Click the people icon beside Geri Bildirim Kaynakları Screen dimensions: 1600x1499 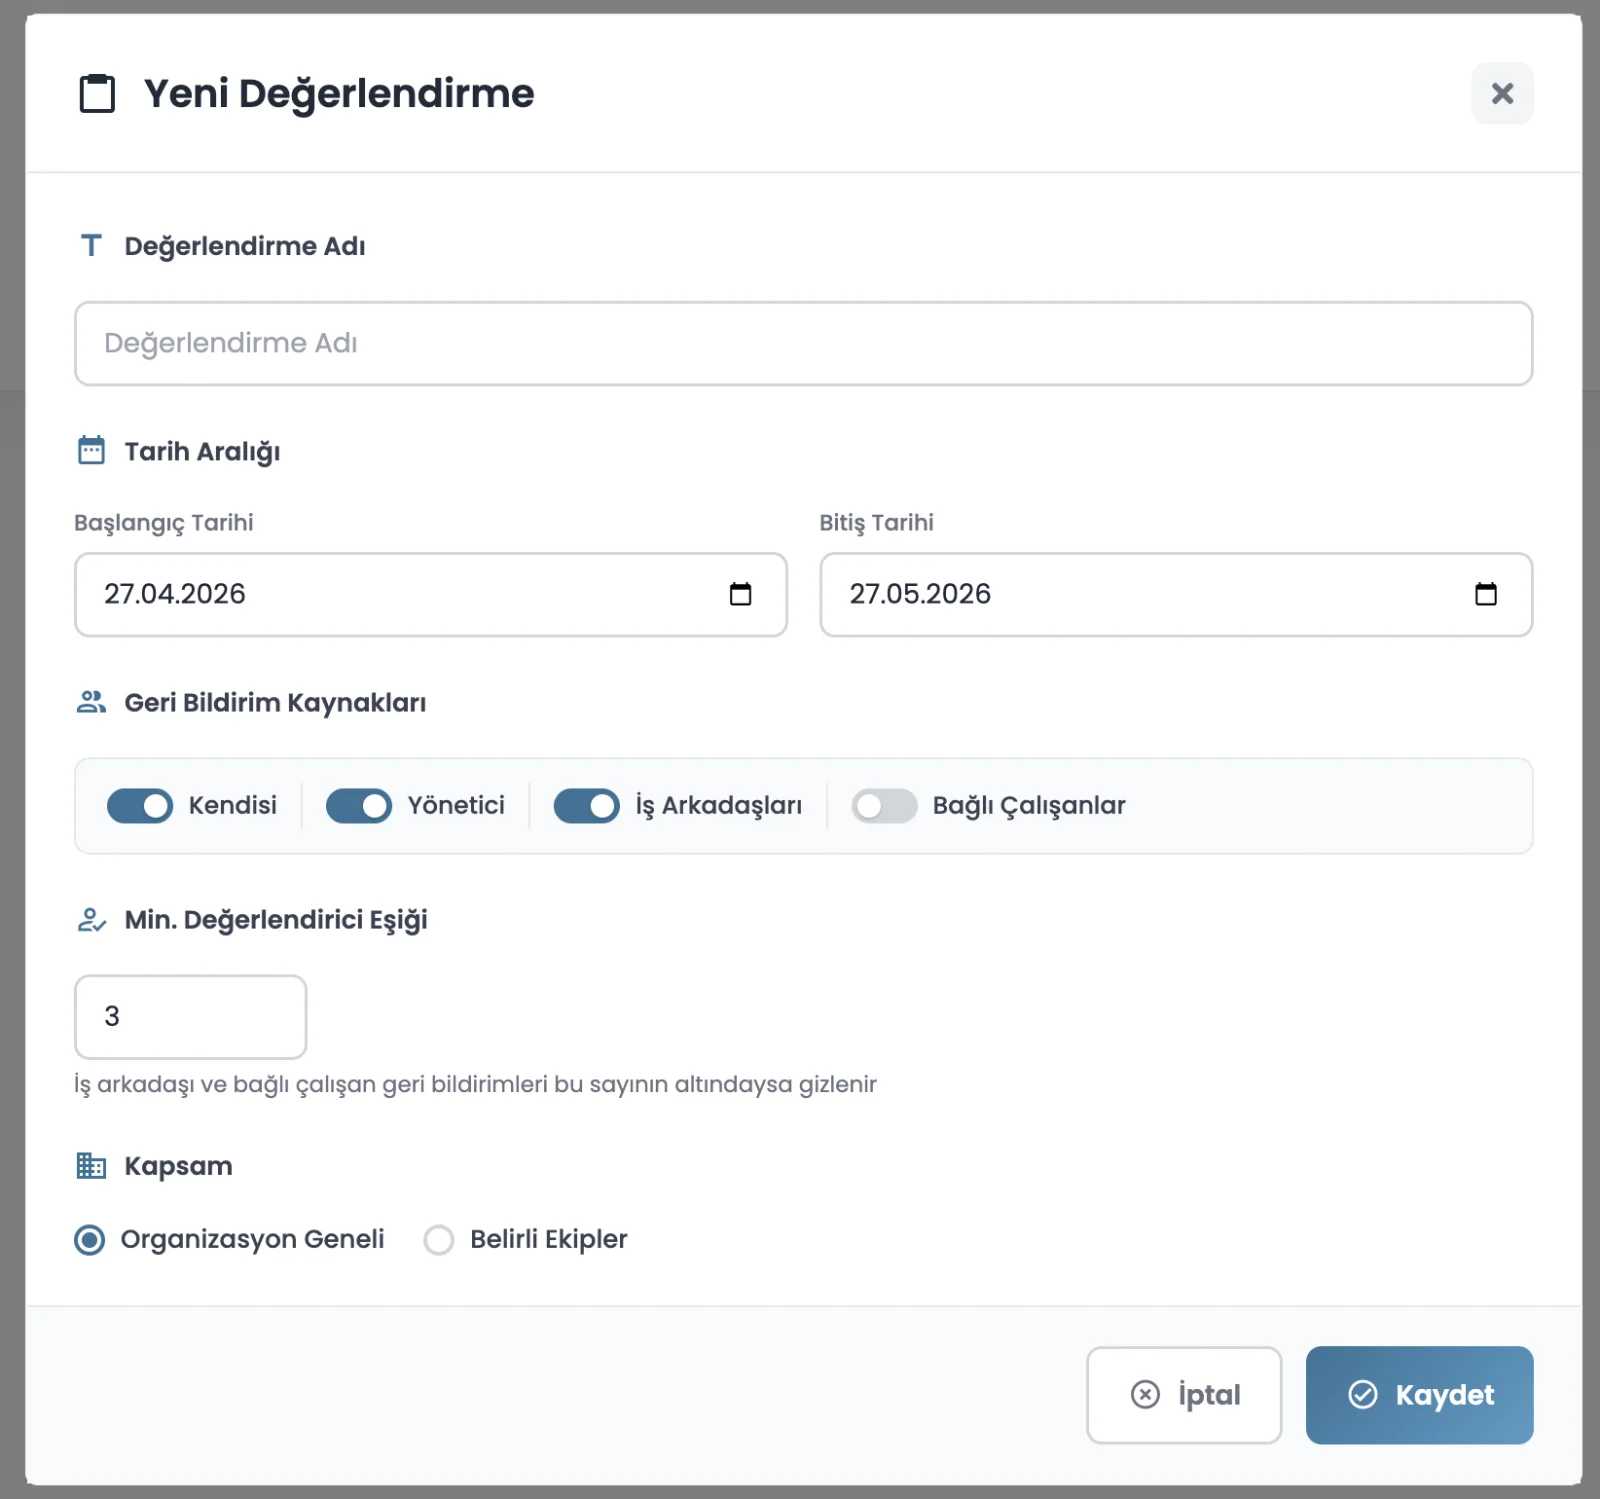91,701
